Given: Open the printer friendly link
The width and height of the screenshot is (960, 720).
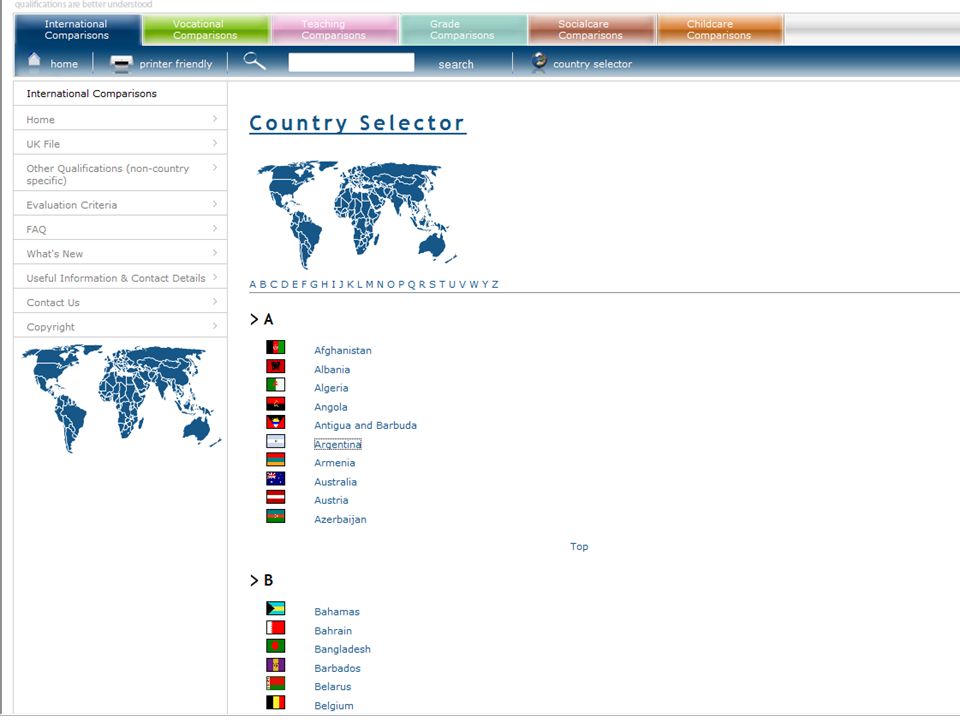Looking at the screenshot, I should 176,64.
